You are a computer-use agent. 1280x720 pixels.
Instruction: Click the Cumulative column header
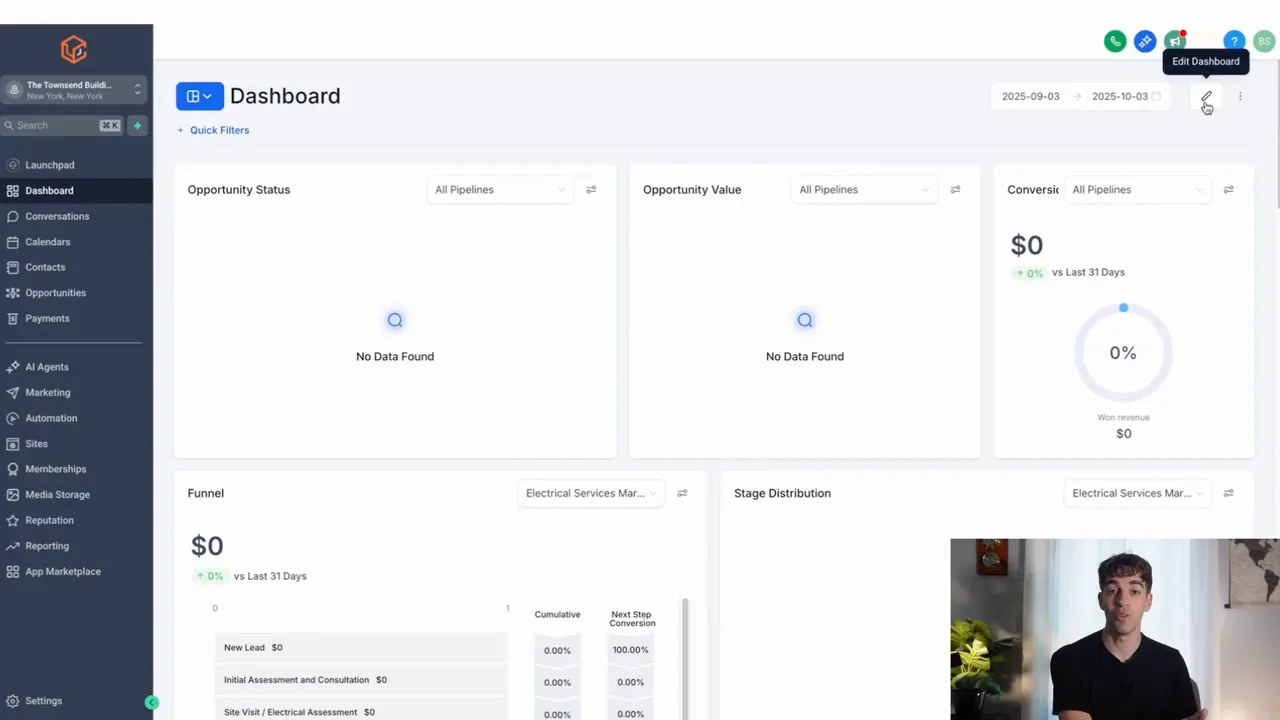(557, 614)
